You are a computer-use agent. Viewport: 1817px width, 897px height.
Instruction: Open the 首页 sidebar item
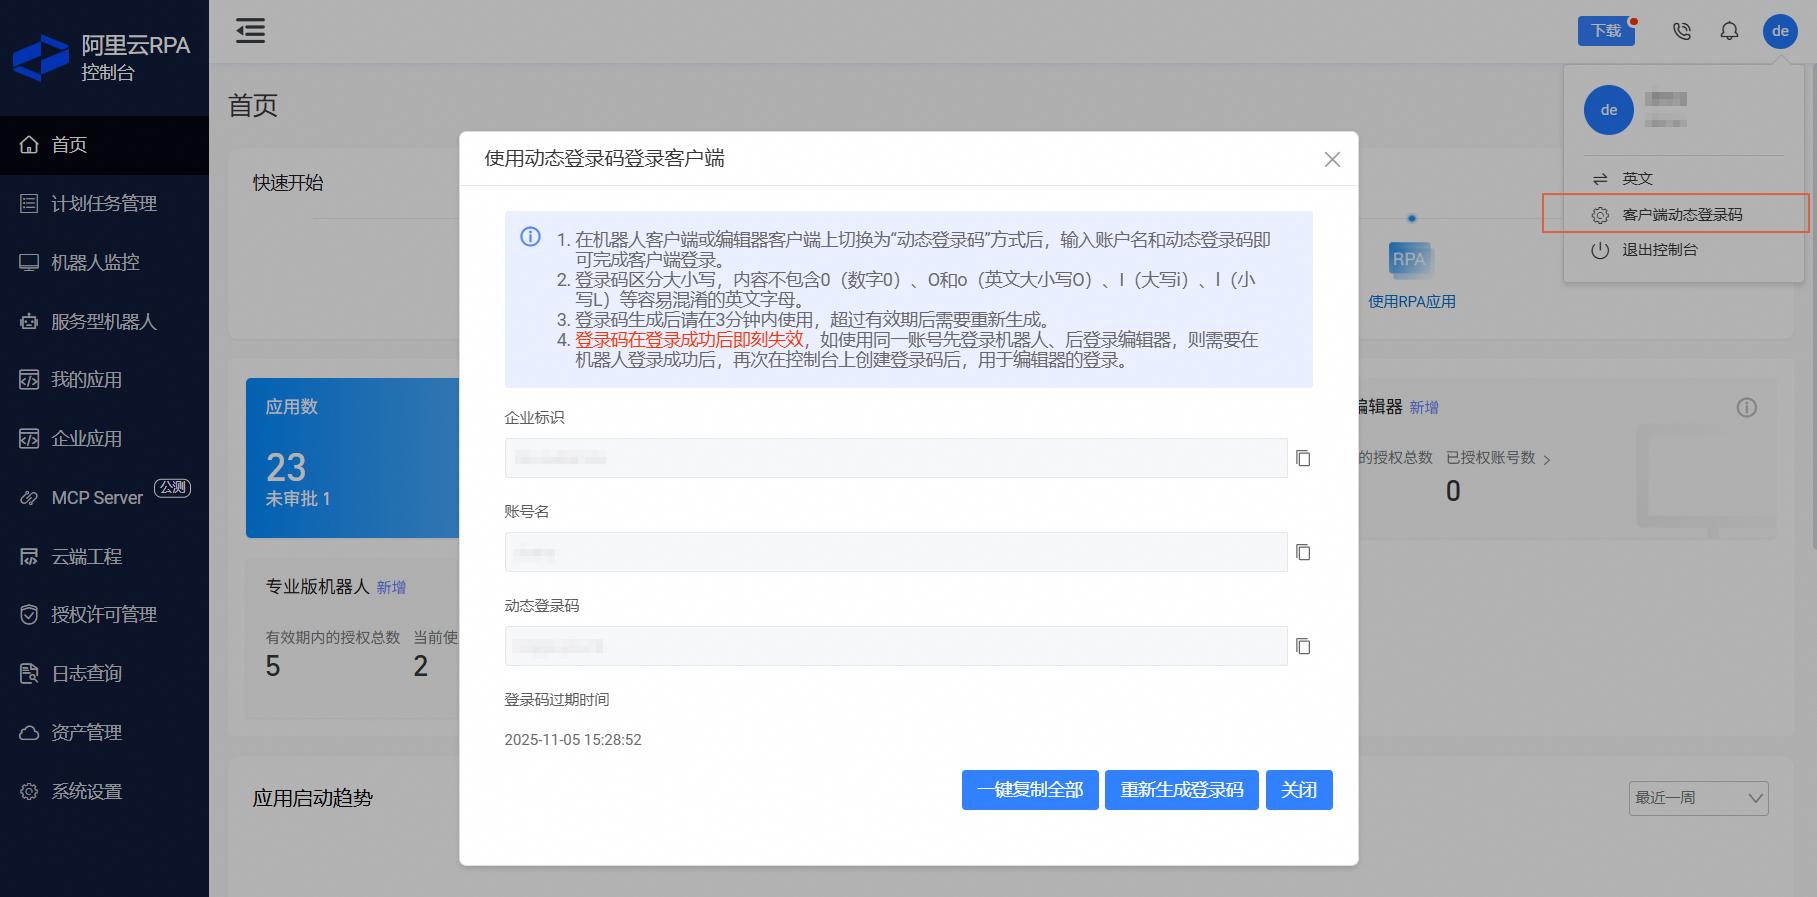point(104,145)
